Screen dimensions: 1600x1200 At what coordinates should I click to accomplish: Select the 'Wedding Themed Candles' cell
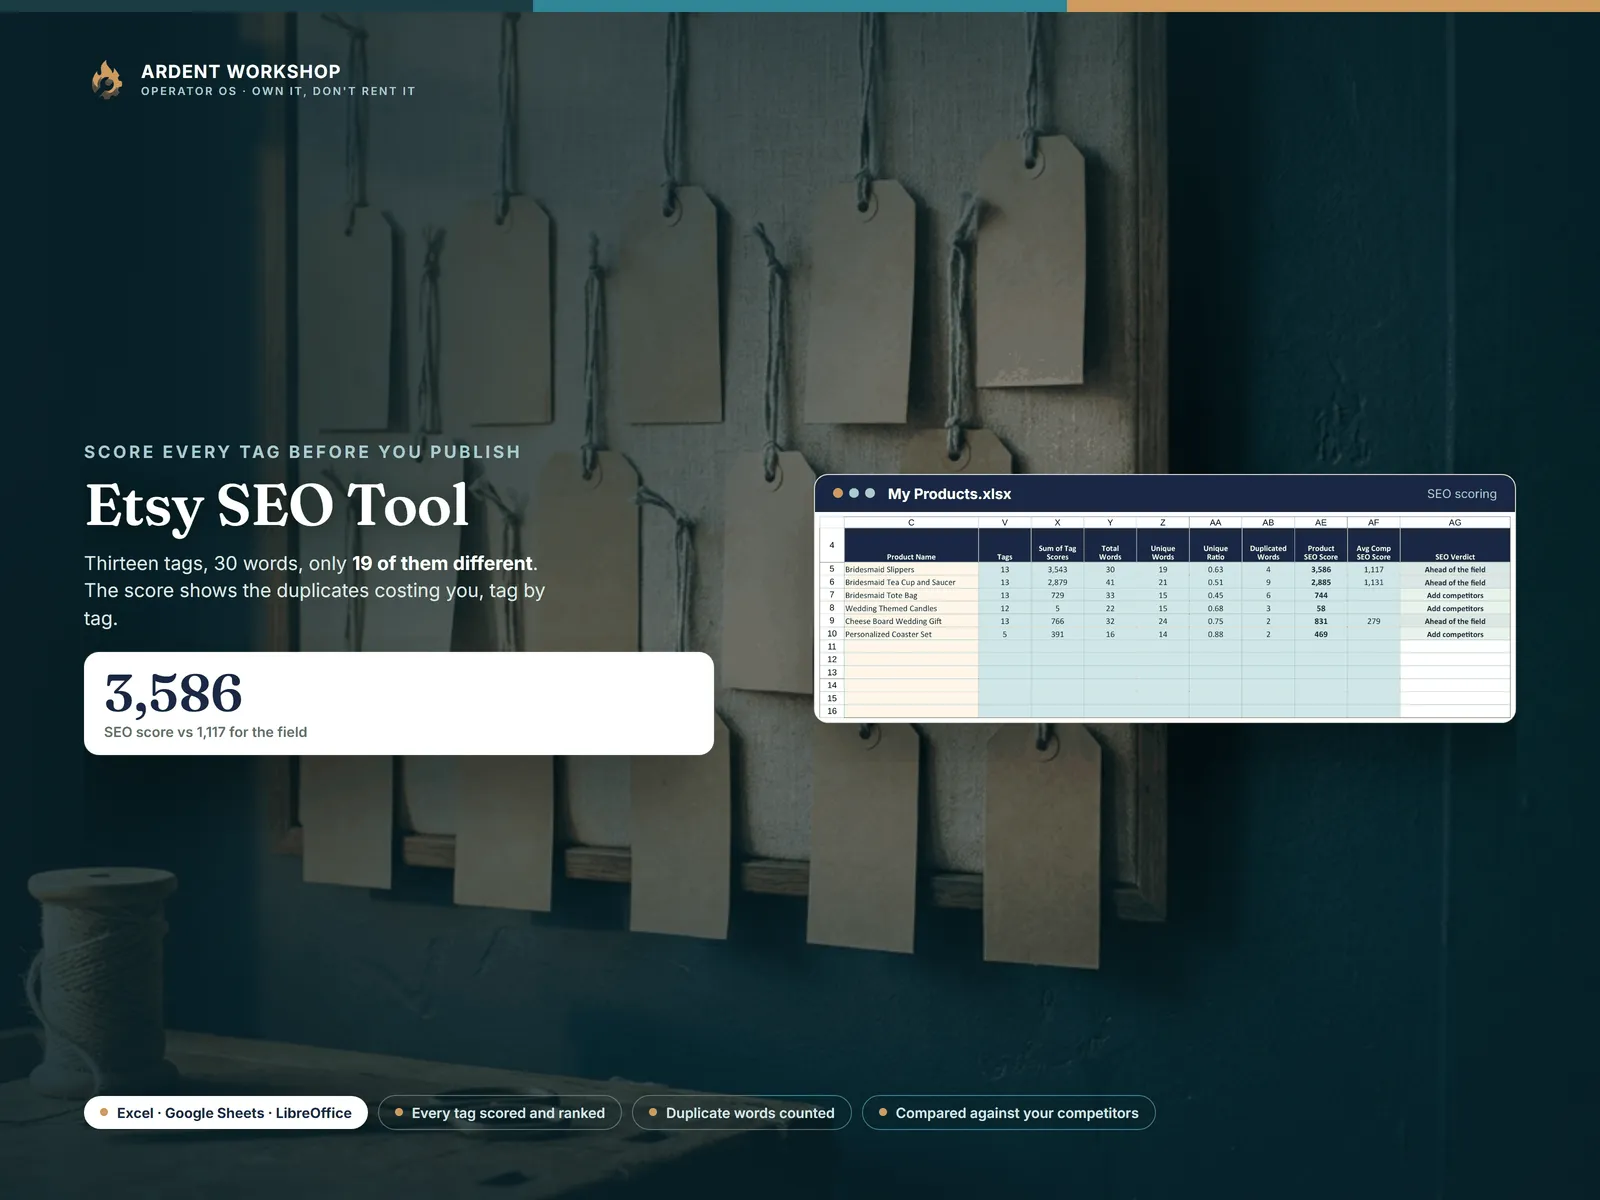coord(911,609)
